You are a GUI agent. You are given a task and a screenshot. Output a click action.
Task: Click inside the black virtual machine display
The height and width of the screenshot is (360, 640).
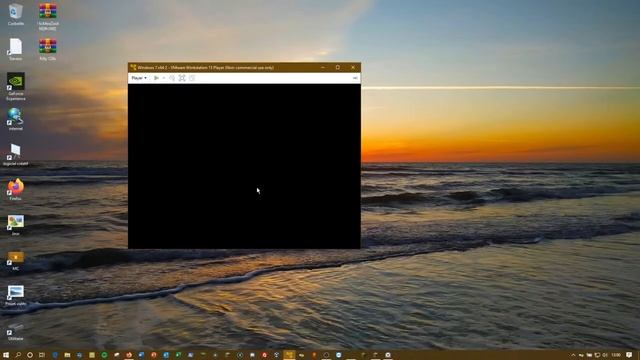244,166
